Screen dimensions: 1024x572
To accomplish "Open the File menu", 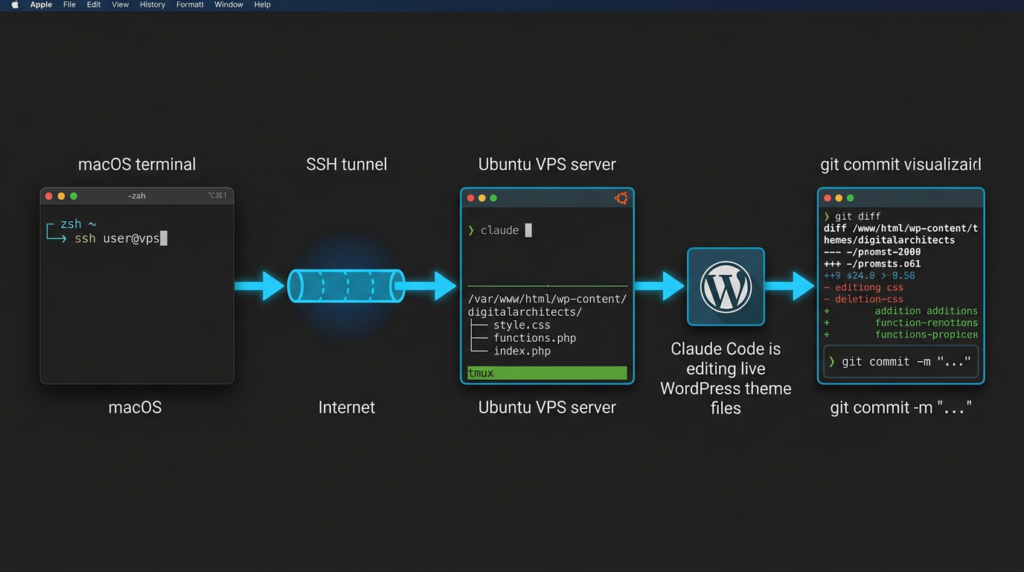I will (x=69, y=5).
